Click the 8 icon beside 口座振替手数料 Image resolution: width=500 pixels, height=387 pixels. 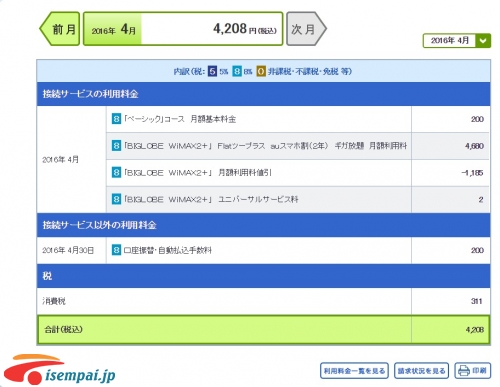[x=116, y=250]
